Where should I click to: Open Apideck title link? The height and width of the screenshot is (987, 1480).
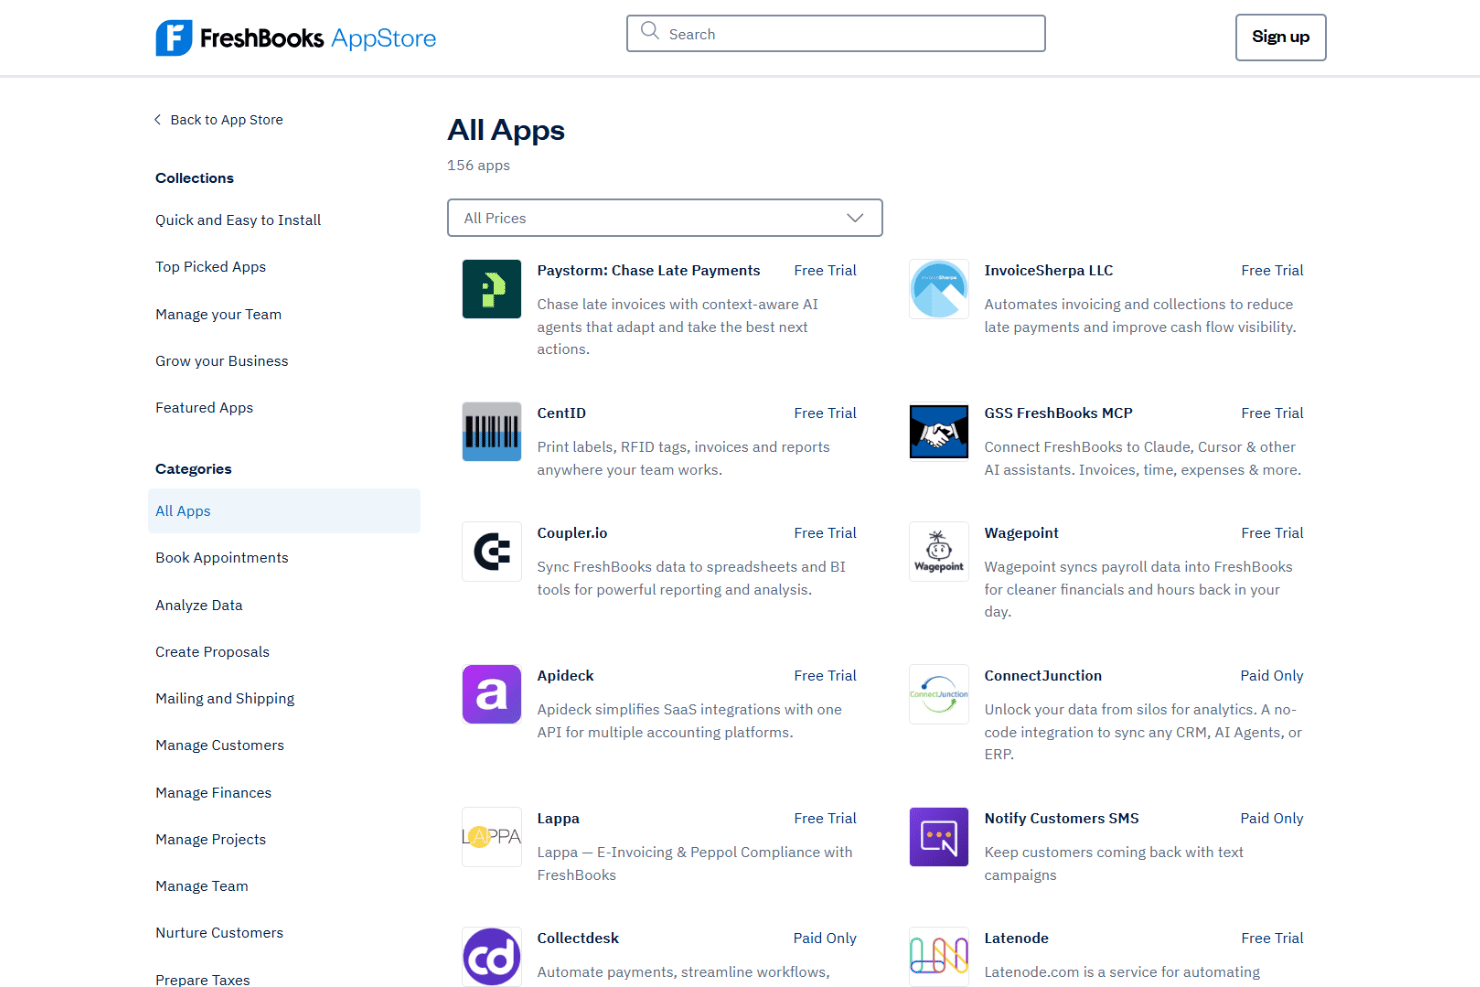[566, 676]
